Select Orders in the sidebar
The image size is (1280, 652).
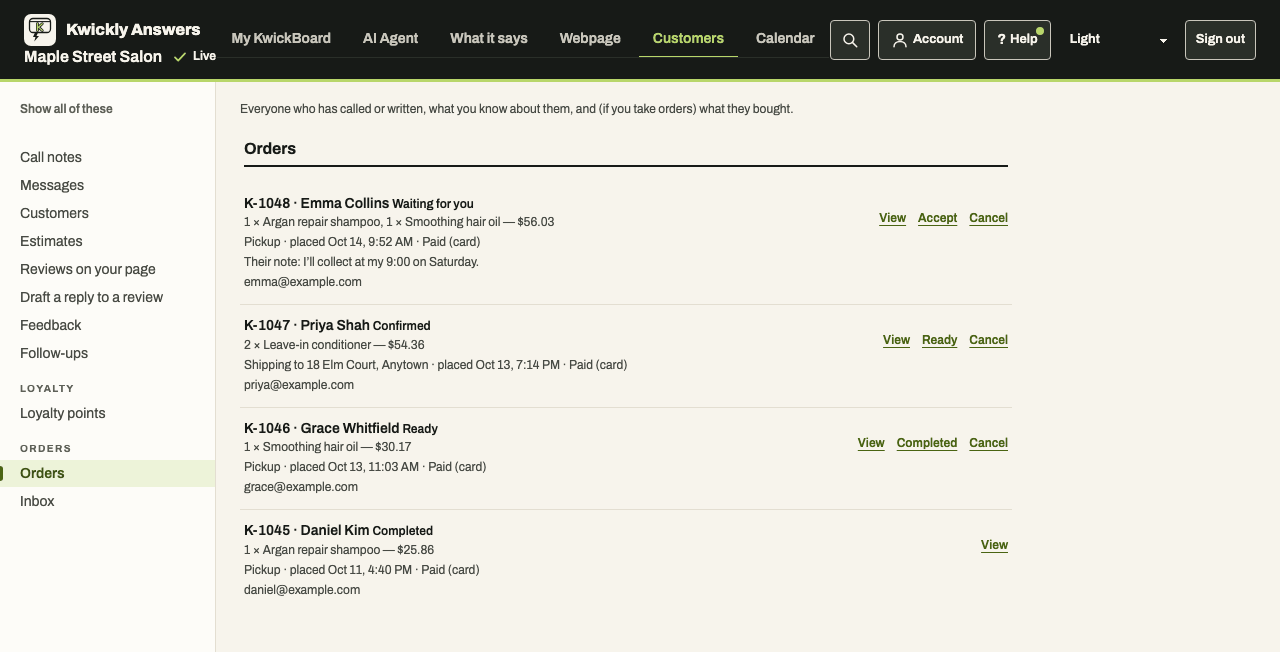pyautogui.click(x=107, y=473)
